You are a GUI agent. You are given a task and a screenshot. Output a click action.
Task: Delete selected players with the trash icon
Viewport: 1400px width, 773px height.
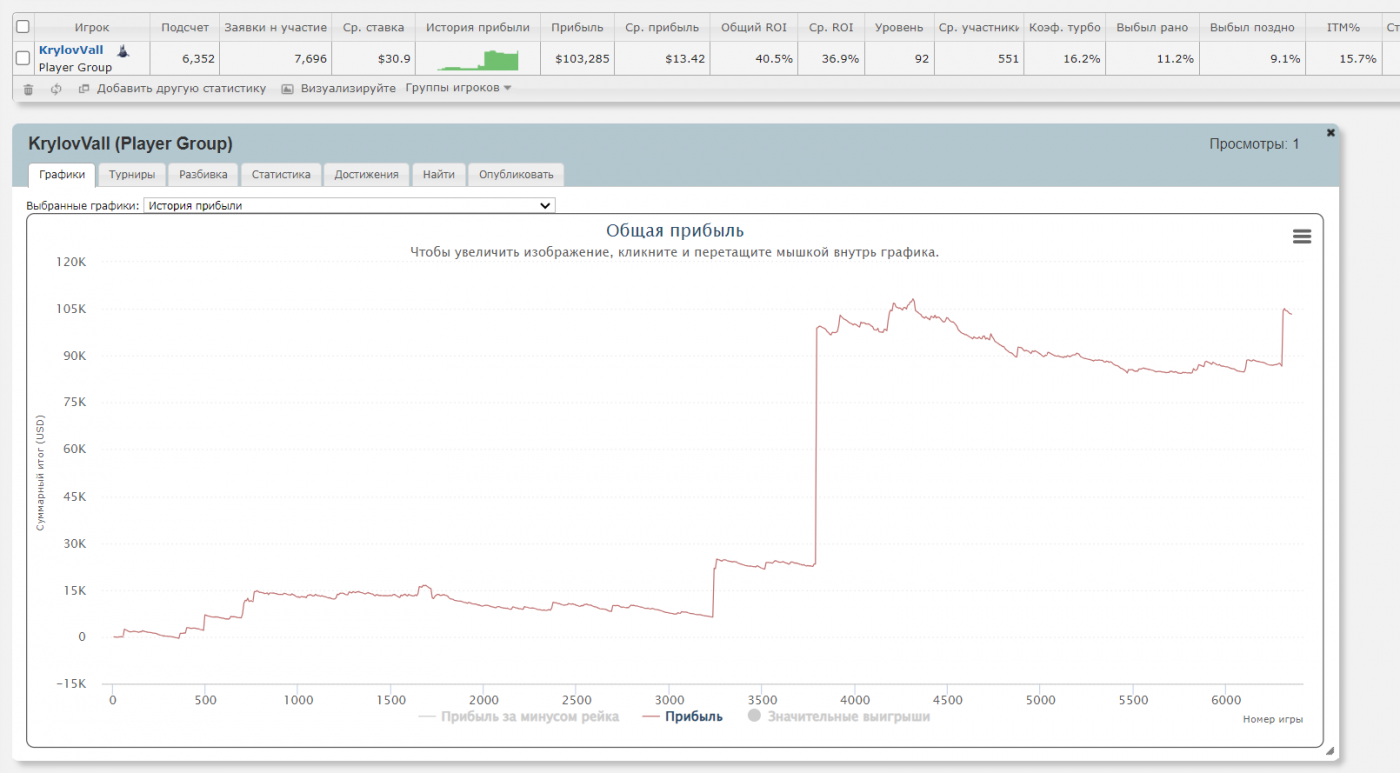pyautogui.click(x=28, y=89)
